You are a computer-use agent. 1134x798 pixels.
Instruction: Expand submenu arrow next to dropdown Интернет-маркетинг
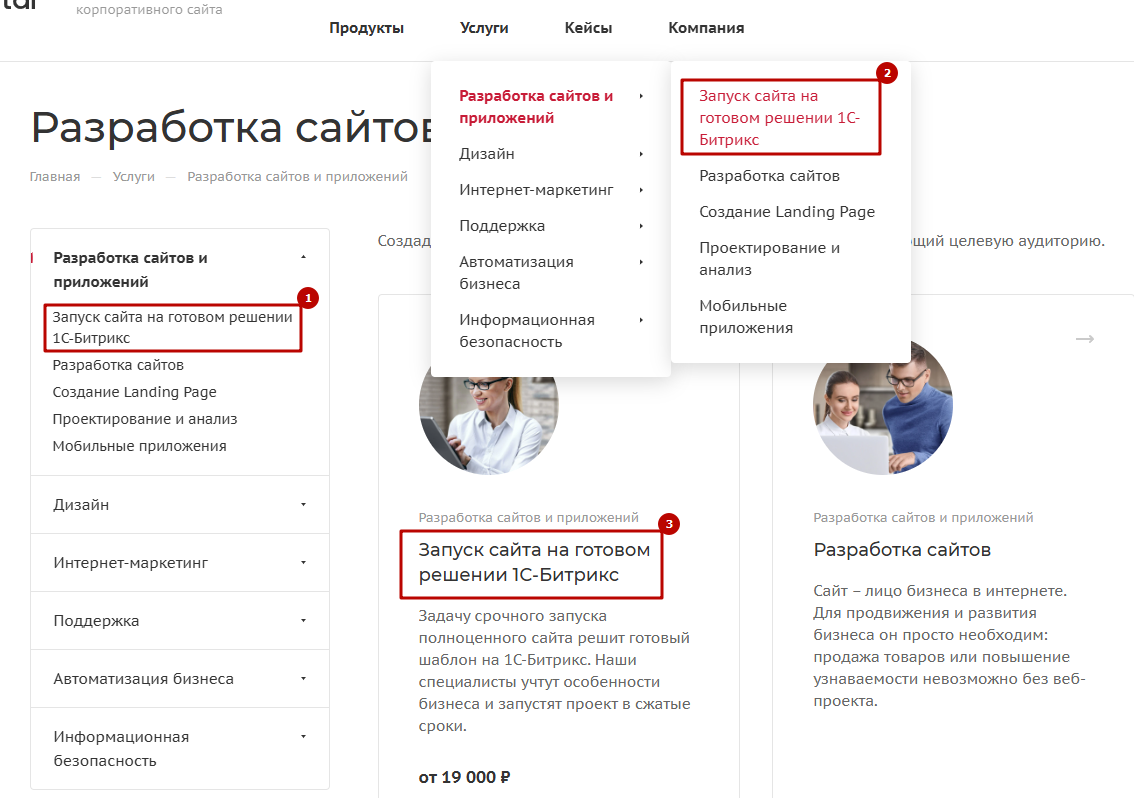641,190
